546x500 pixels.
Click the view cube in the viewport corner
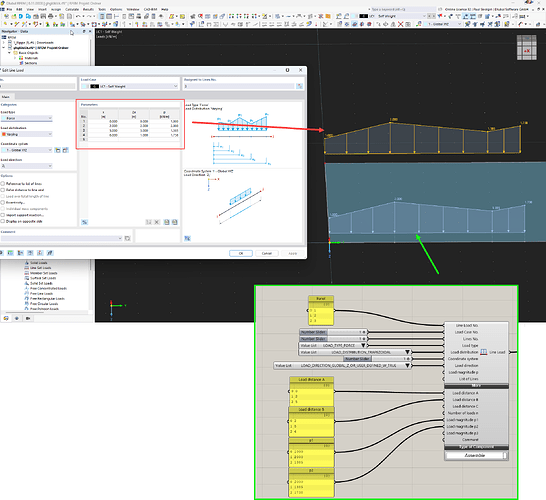[x=526, y=48]
